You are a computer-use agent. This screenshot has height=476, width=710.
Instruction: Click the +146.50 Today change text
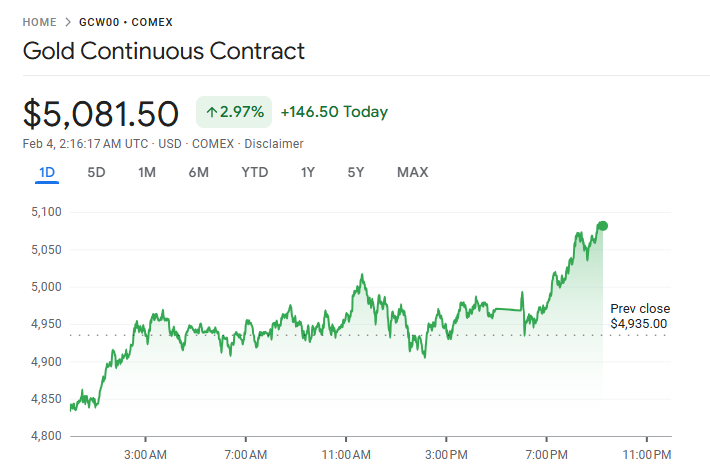pos(334,112)
